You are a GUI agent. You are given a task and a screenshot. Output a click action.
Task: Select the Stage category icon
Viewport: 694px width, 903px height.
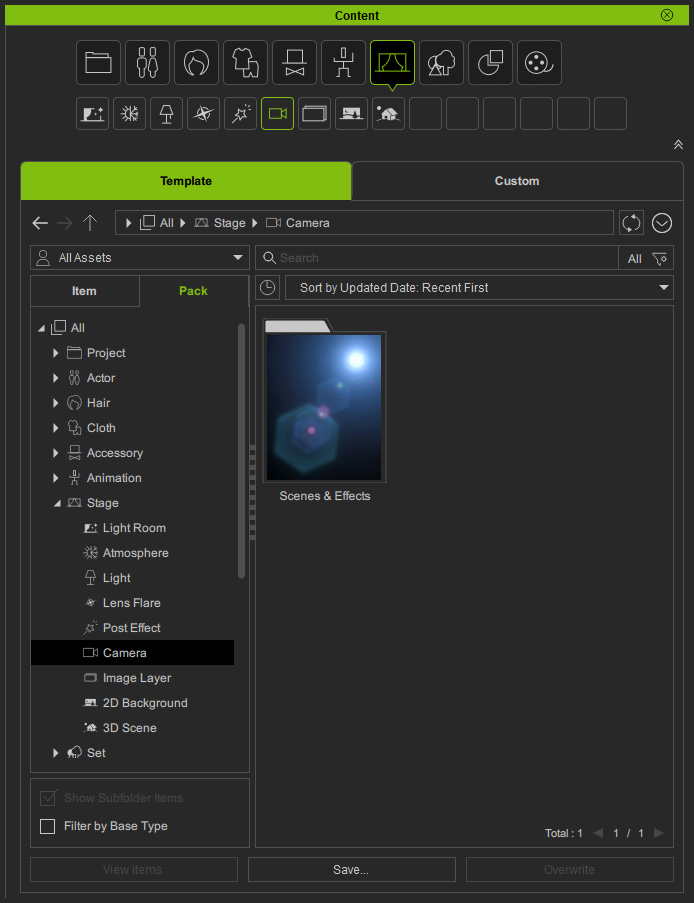pyautogui.click(x=392, y=62)
